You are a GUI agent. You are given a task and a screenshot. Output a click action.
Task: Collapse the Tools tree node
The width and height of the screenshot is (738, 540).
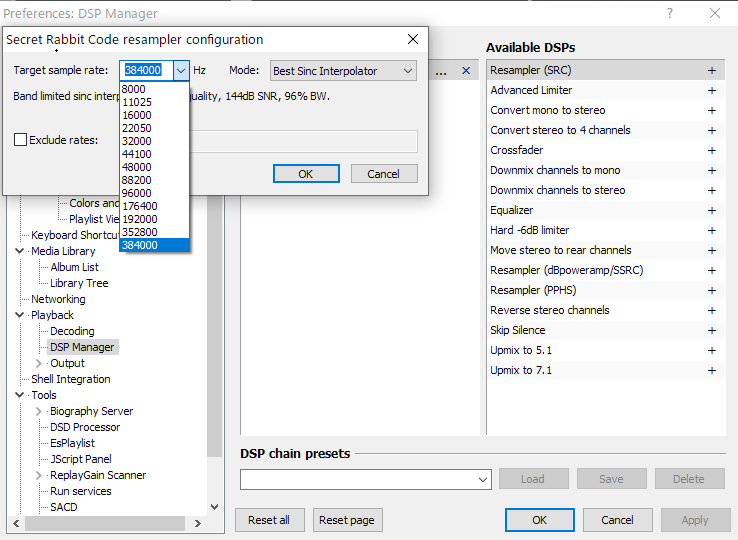[x=20, y=395]
